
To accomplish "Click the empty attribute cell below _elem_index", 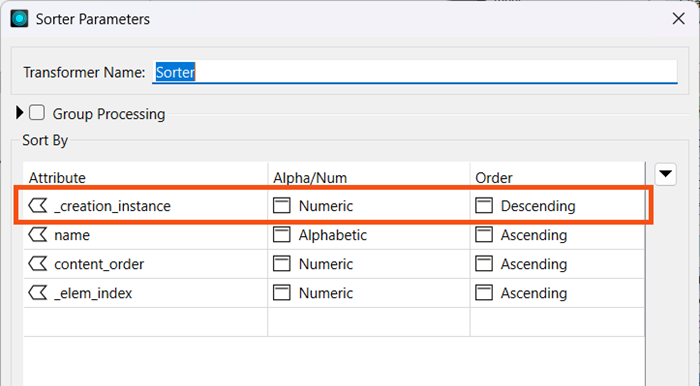I will pos(146,322).
